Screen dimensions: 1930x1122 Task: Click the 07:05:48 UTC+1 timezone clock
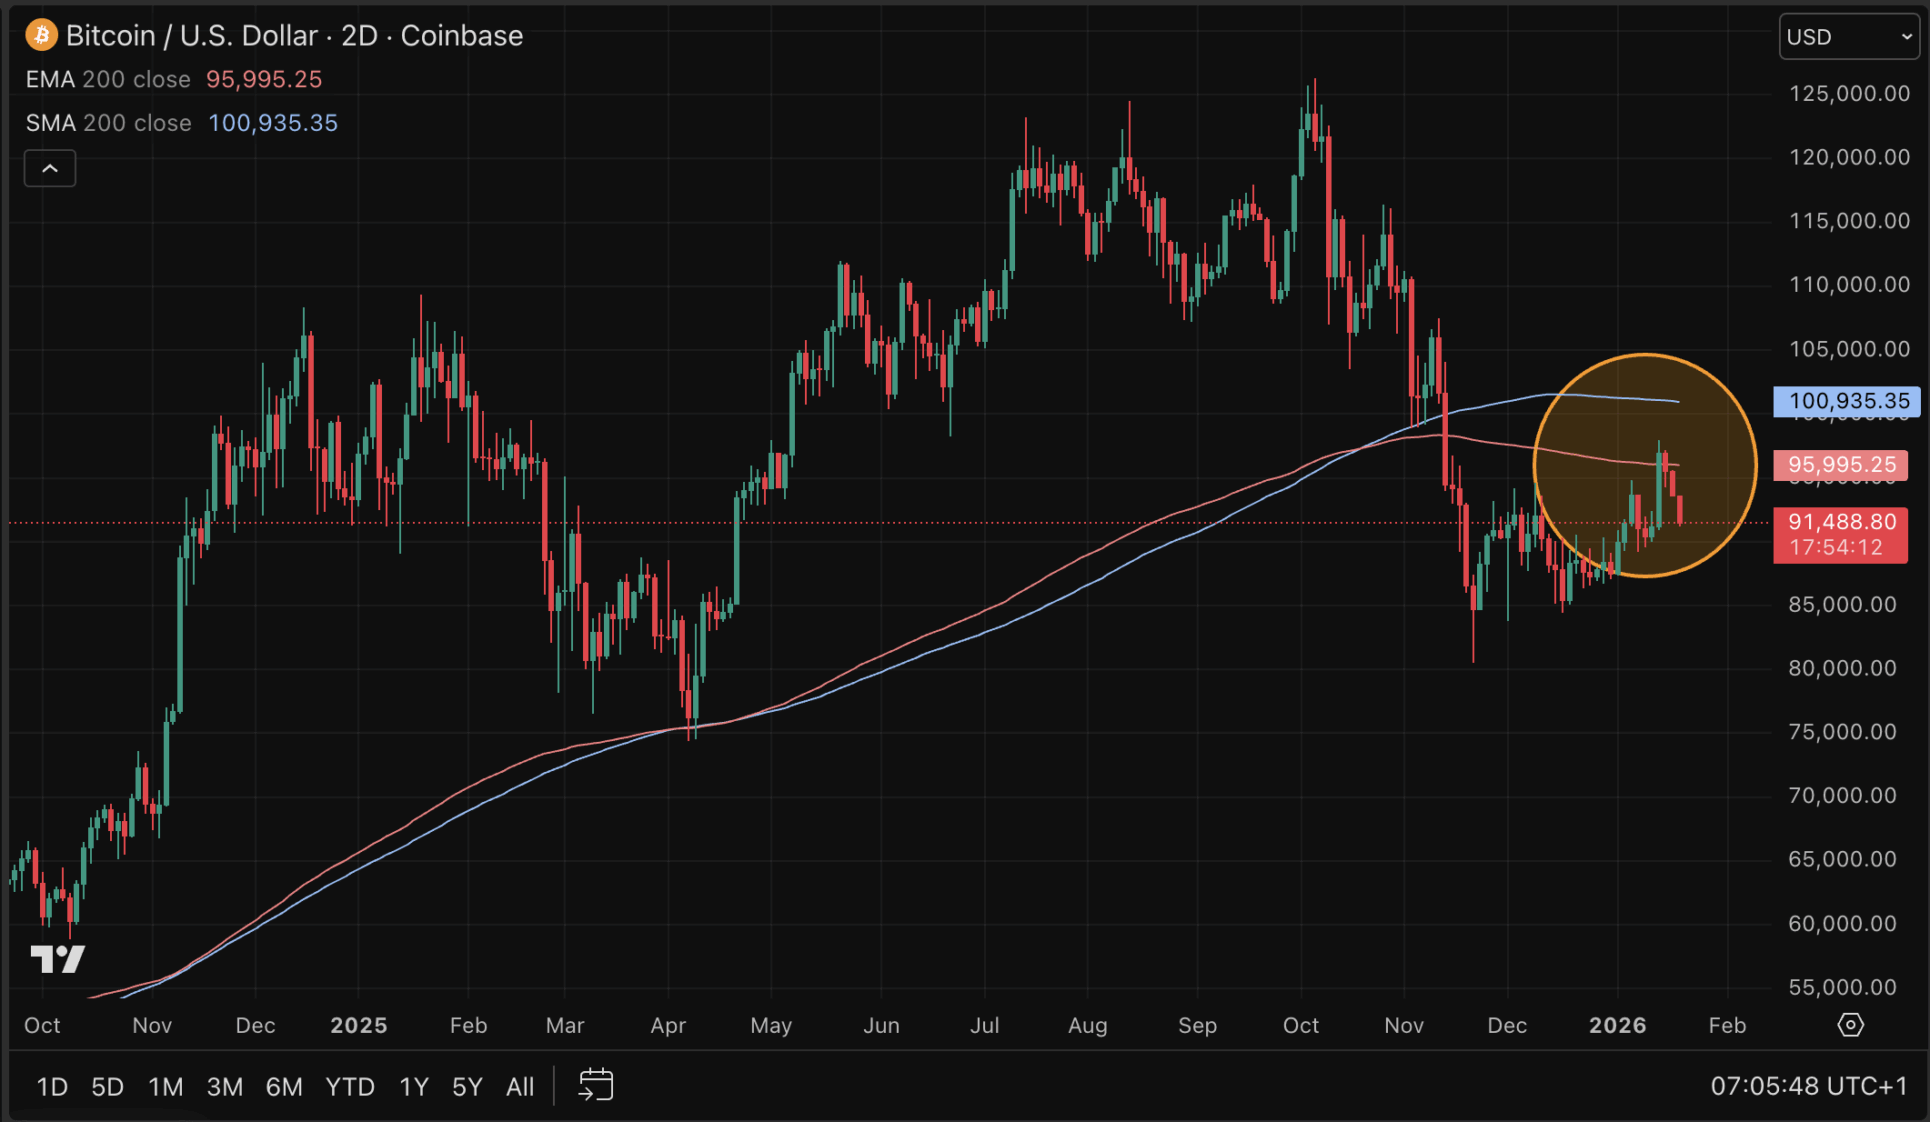pos(1808,1086)
